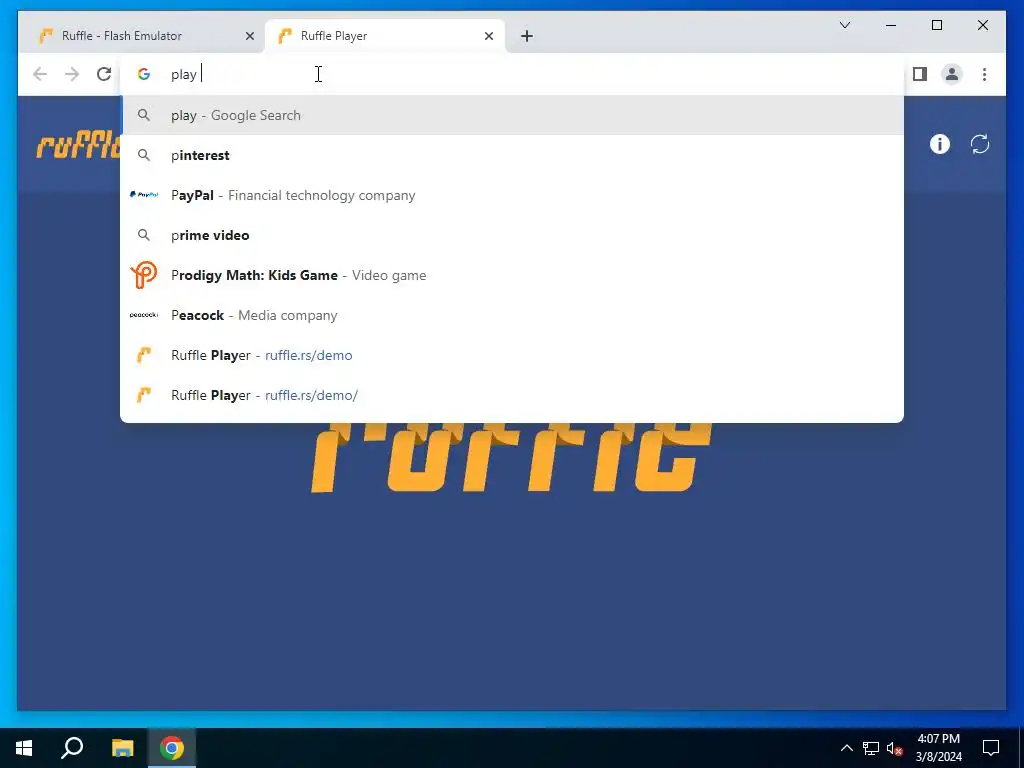Image resolution: width=1024 pixels, height=768 pixels.
Task: Select the Prodigy Math: Kids Game suggestion
Action: pos(512,275)
